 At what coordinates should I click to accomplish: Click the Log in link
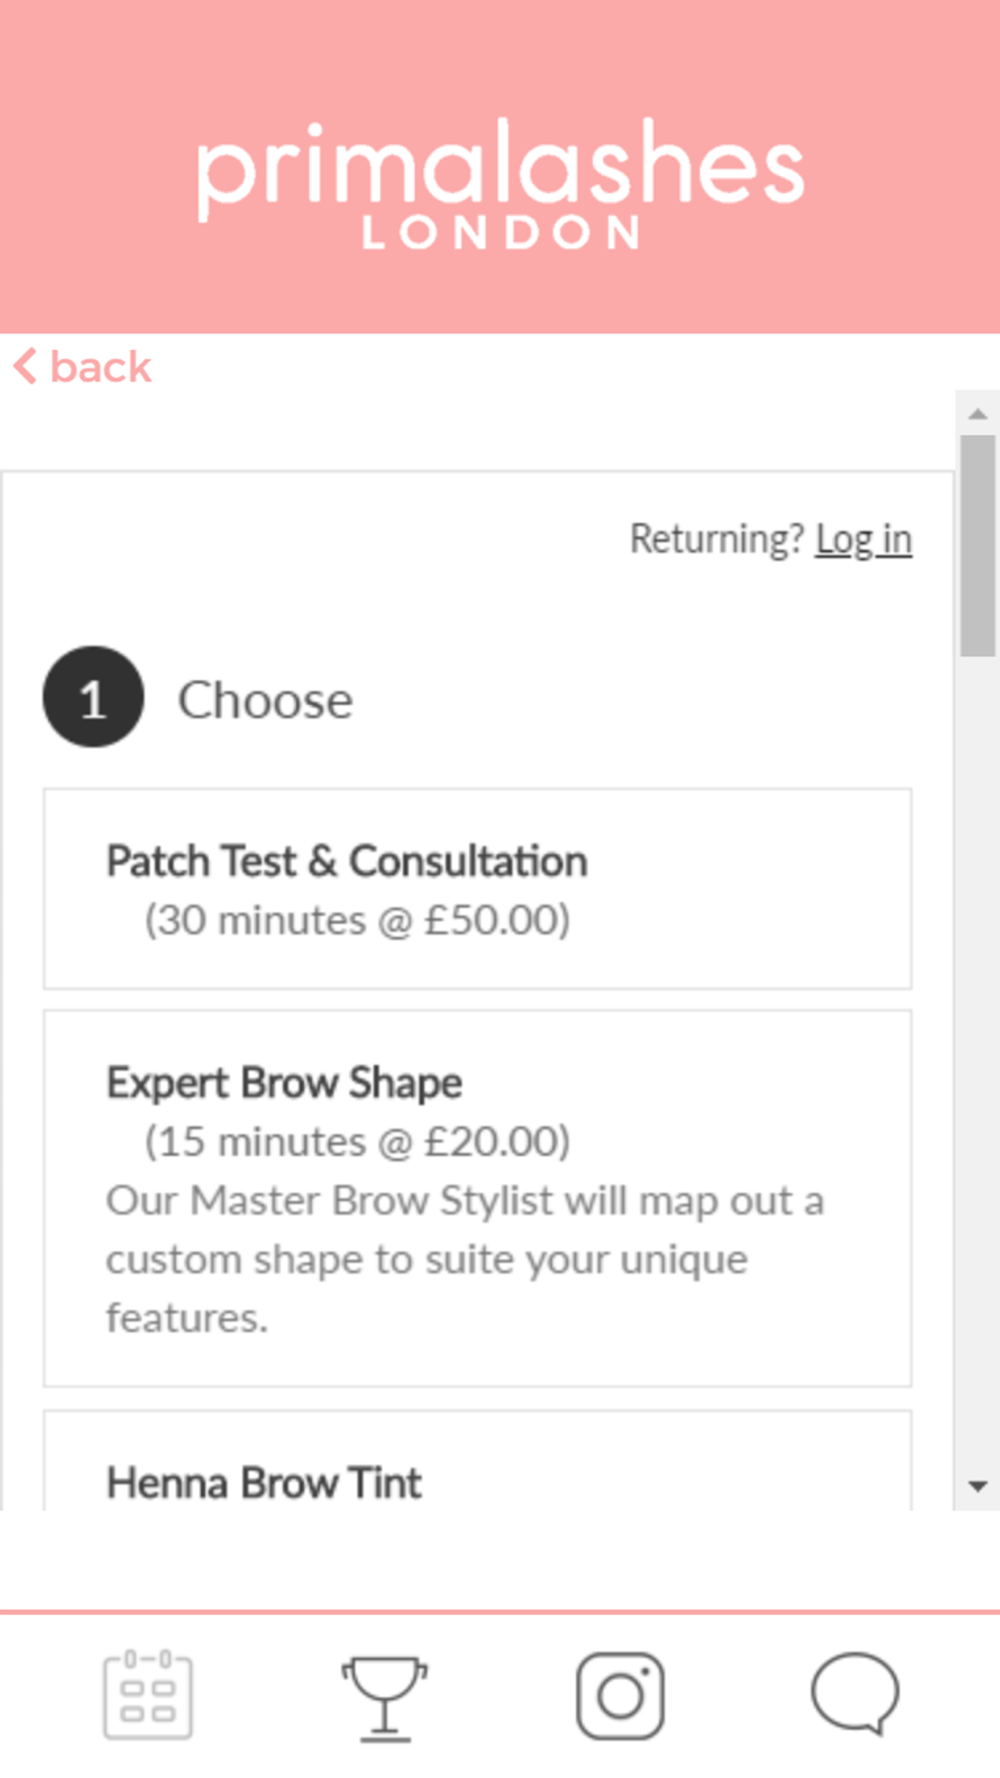point(863,539)
